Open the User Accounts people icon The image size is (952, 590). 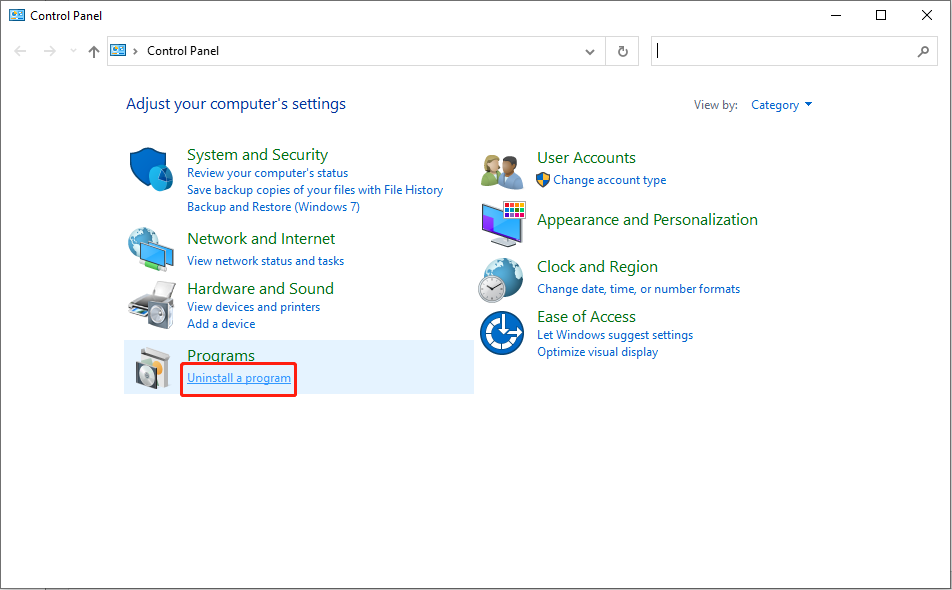click(x=502, y=172)
